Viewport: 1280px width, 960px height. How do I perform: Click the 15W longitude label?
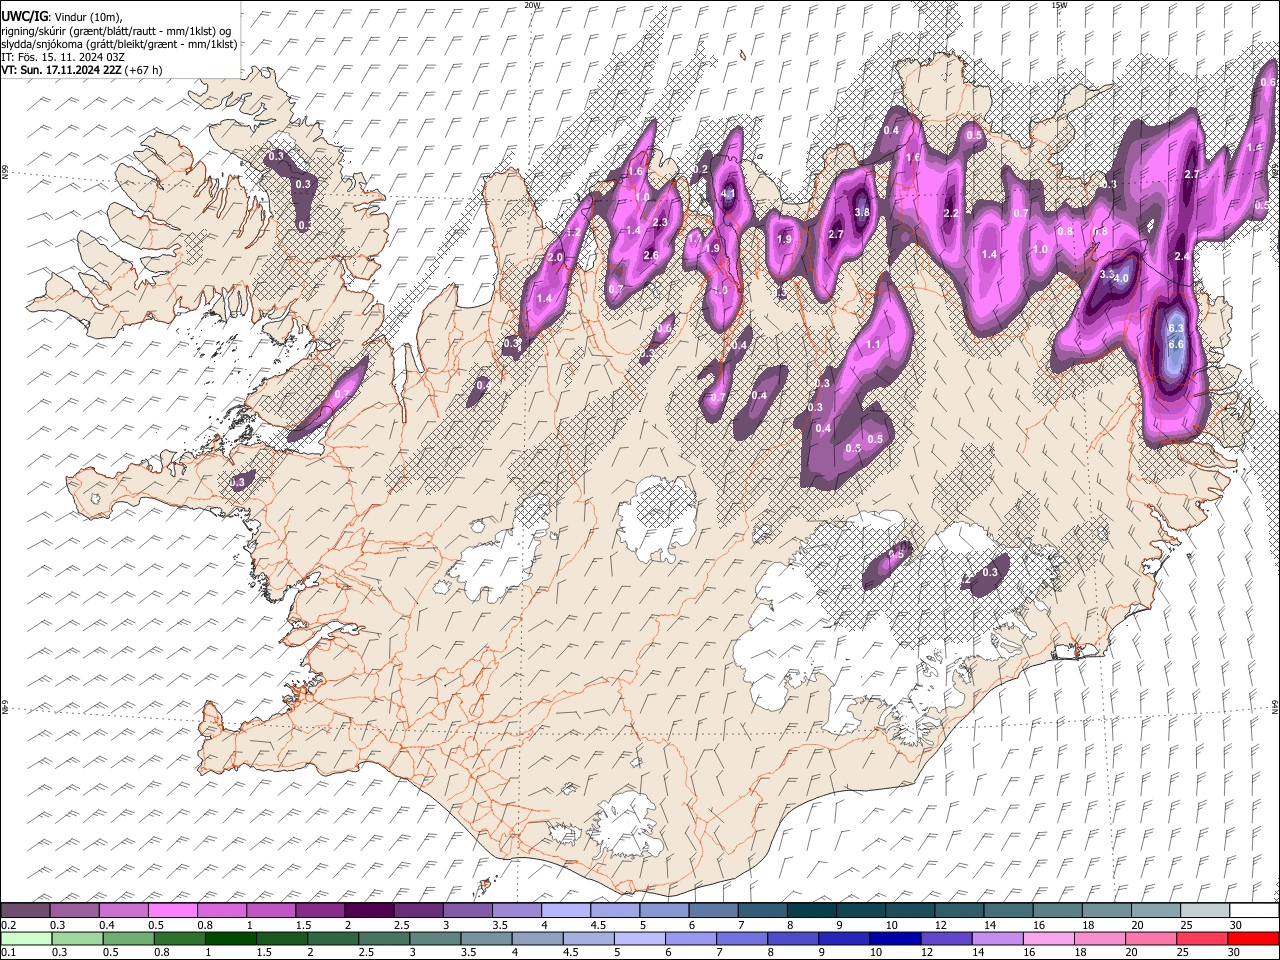[x=1059, y=5]
